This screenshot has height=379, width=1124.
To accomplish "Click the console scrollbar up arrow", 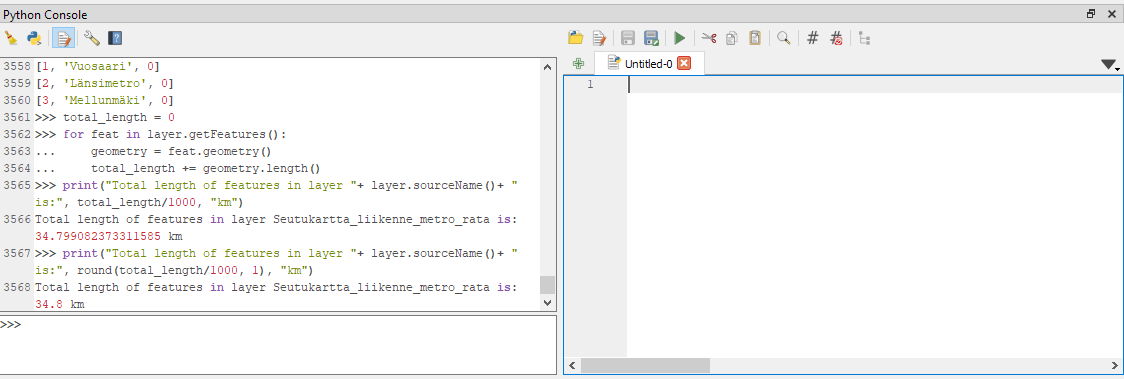I will 548,67.
